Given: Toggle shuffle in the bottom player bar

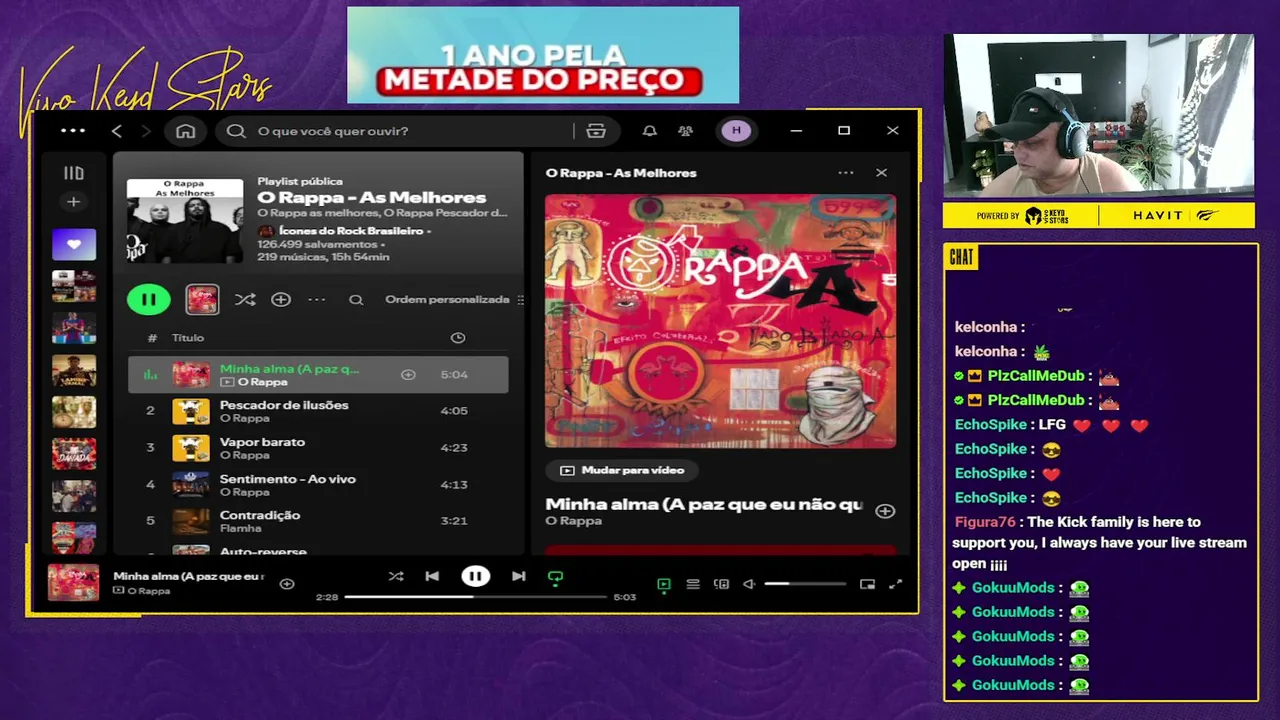Looking at the screenshot, I should coord(396,576).
